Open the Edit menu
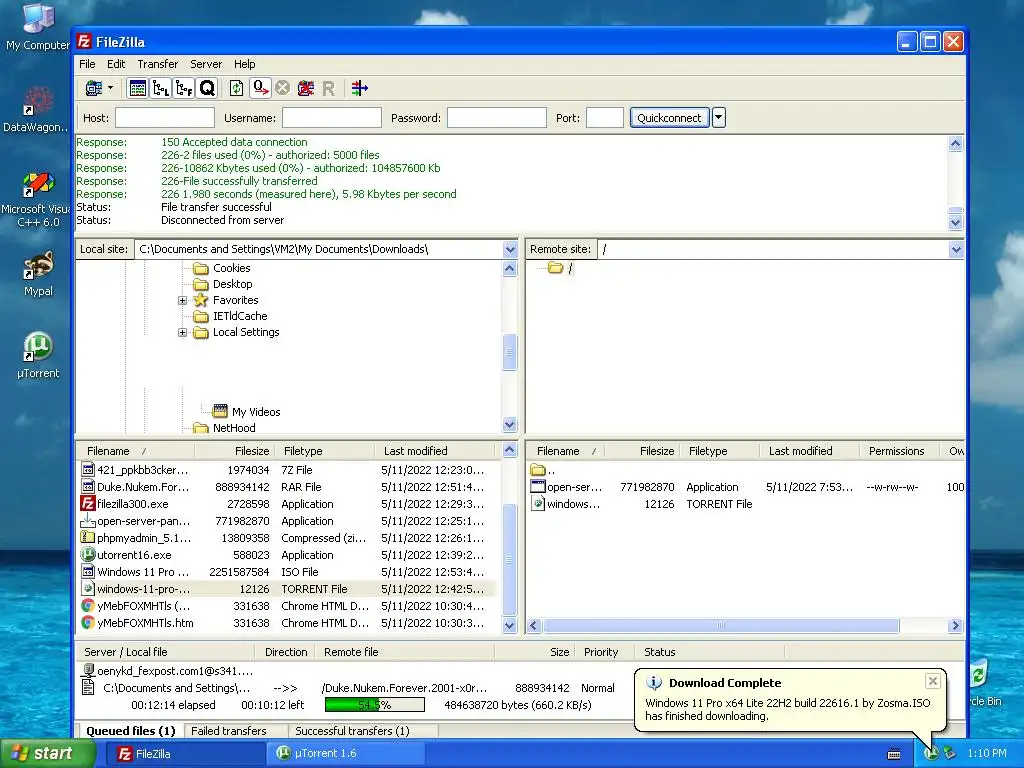 click(x=116, y=64)
